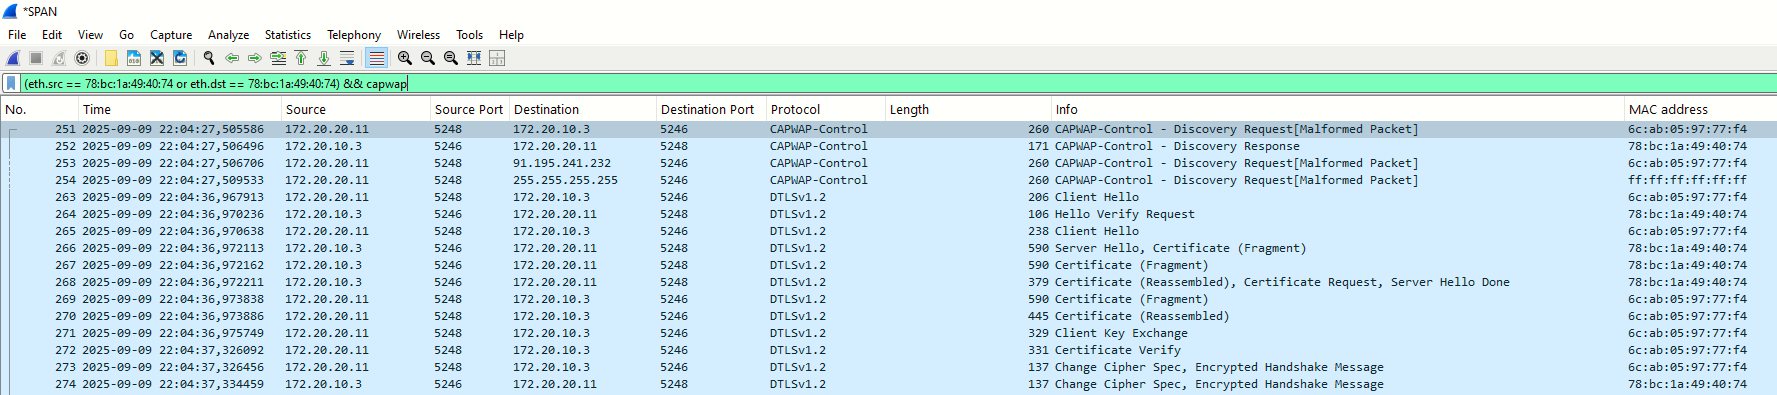Open the Edit menu

point(52,34)
